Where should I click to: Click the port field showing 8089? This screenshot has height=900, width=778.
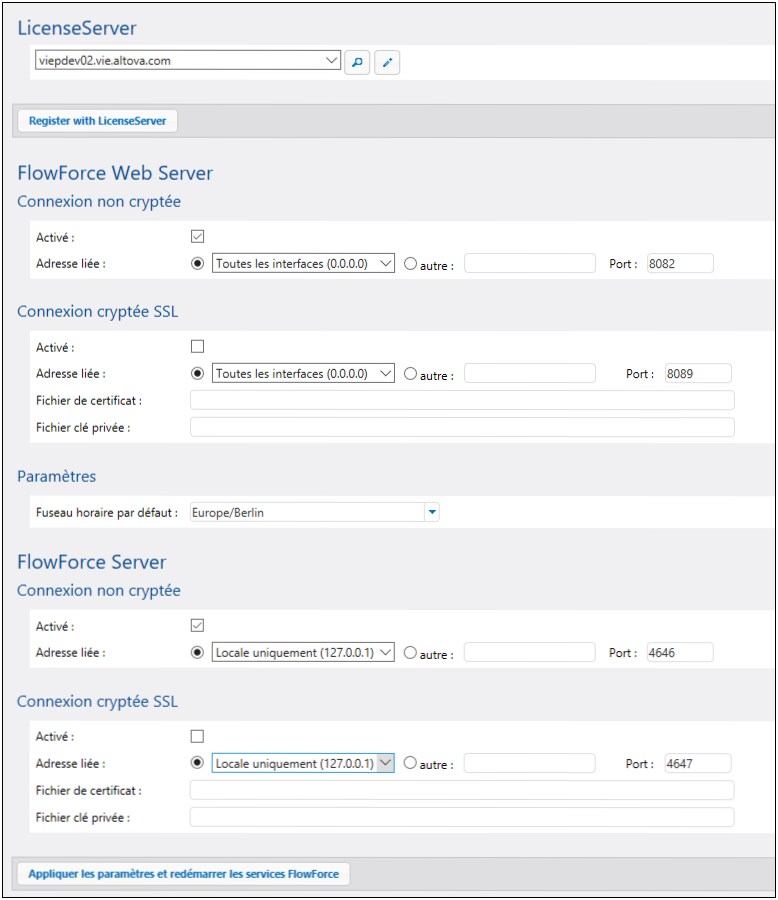pos(698,374)
